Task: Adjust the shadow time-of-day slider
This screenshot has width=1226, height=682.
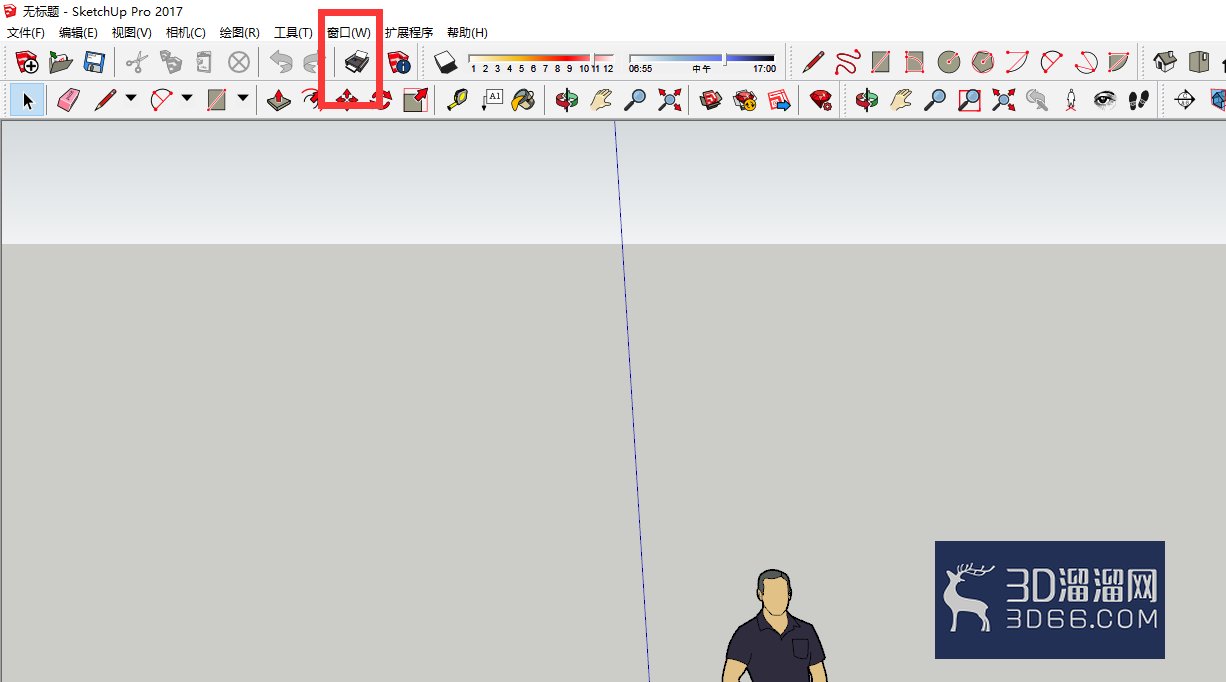Action: coord(702,58)
